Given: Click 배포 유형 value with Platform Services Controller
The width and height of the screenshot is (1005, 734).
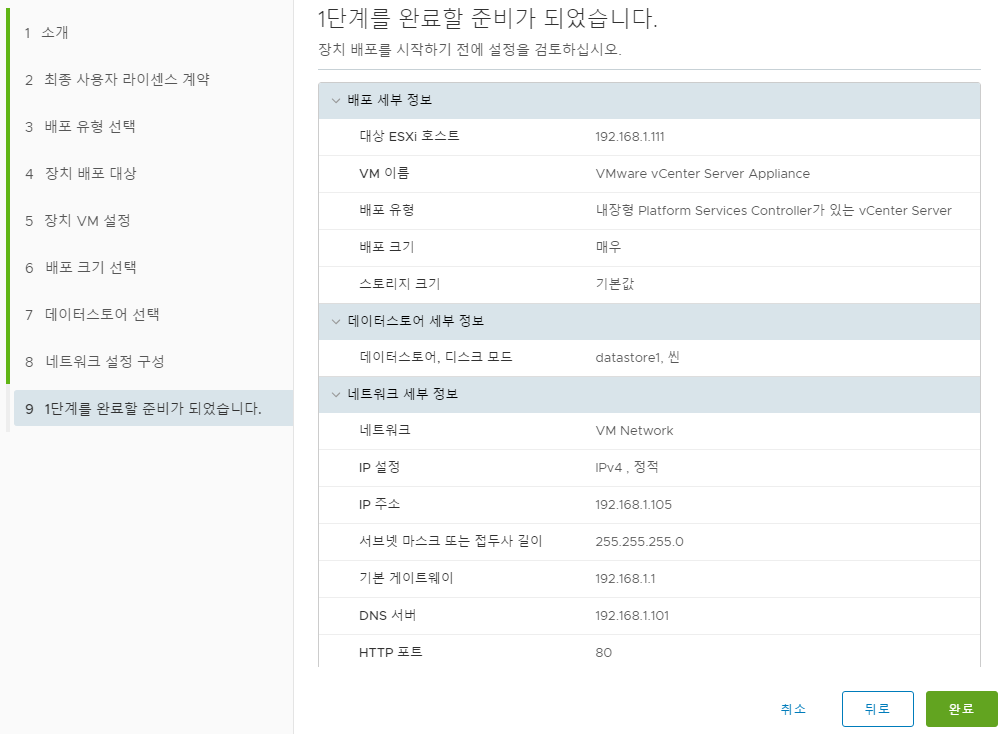Looking at the screenshot, I should (x=774, y=210).
